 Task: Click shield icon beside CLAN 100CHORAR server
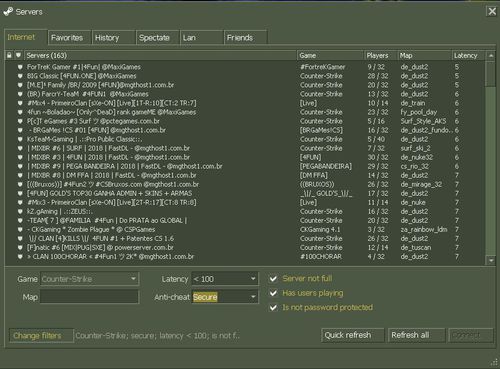[x=20, y=256]
